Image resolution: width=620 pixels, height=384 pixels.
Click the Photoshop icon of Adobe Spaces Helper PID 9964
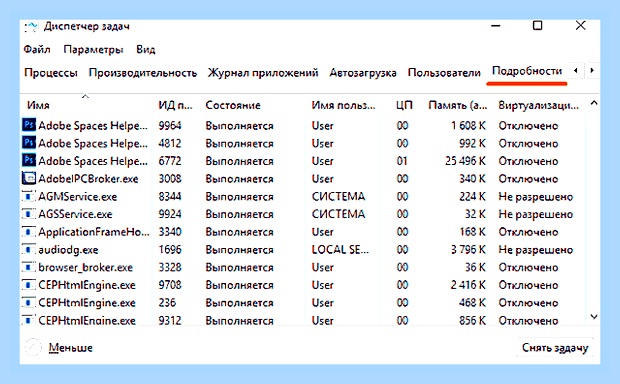click(29, 125)
